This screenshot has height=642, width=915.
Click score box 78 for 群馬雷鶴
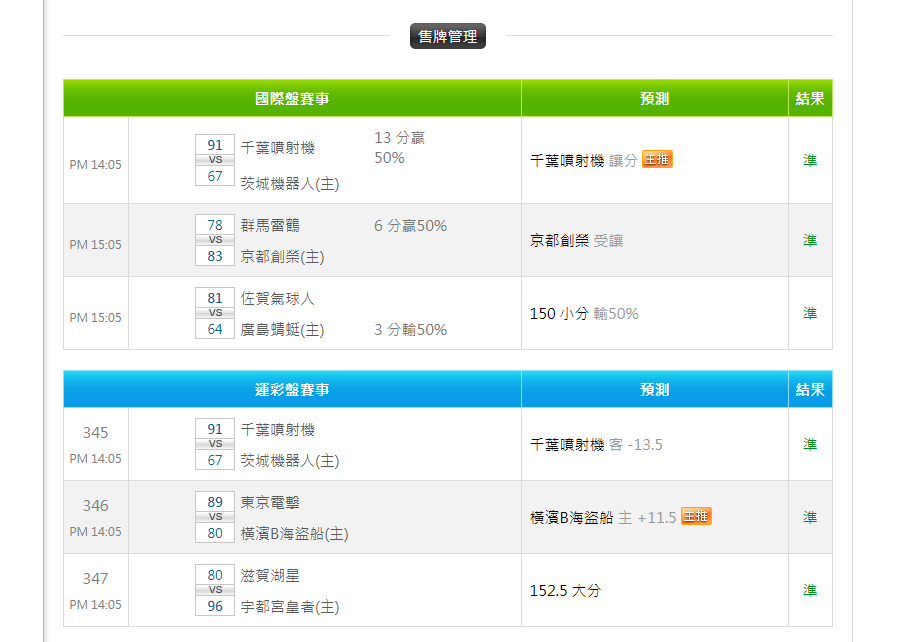215,225
